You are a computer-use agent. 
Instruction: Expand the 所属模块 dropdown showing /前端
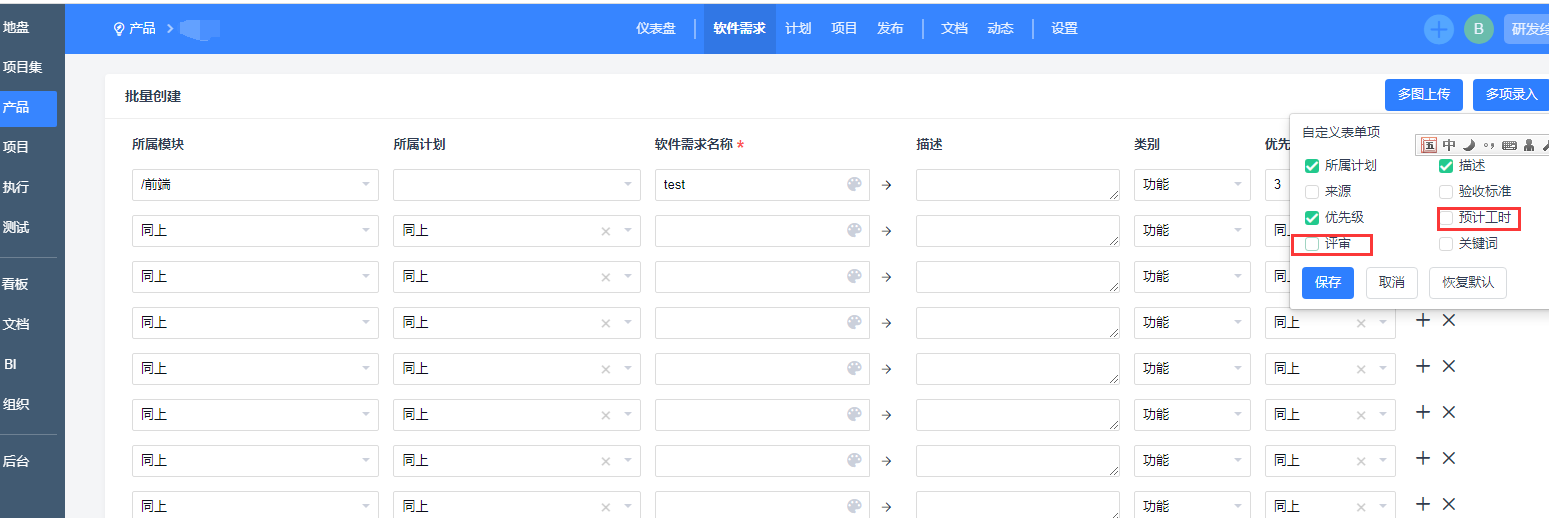255,185
